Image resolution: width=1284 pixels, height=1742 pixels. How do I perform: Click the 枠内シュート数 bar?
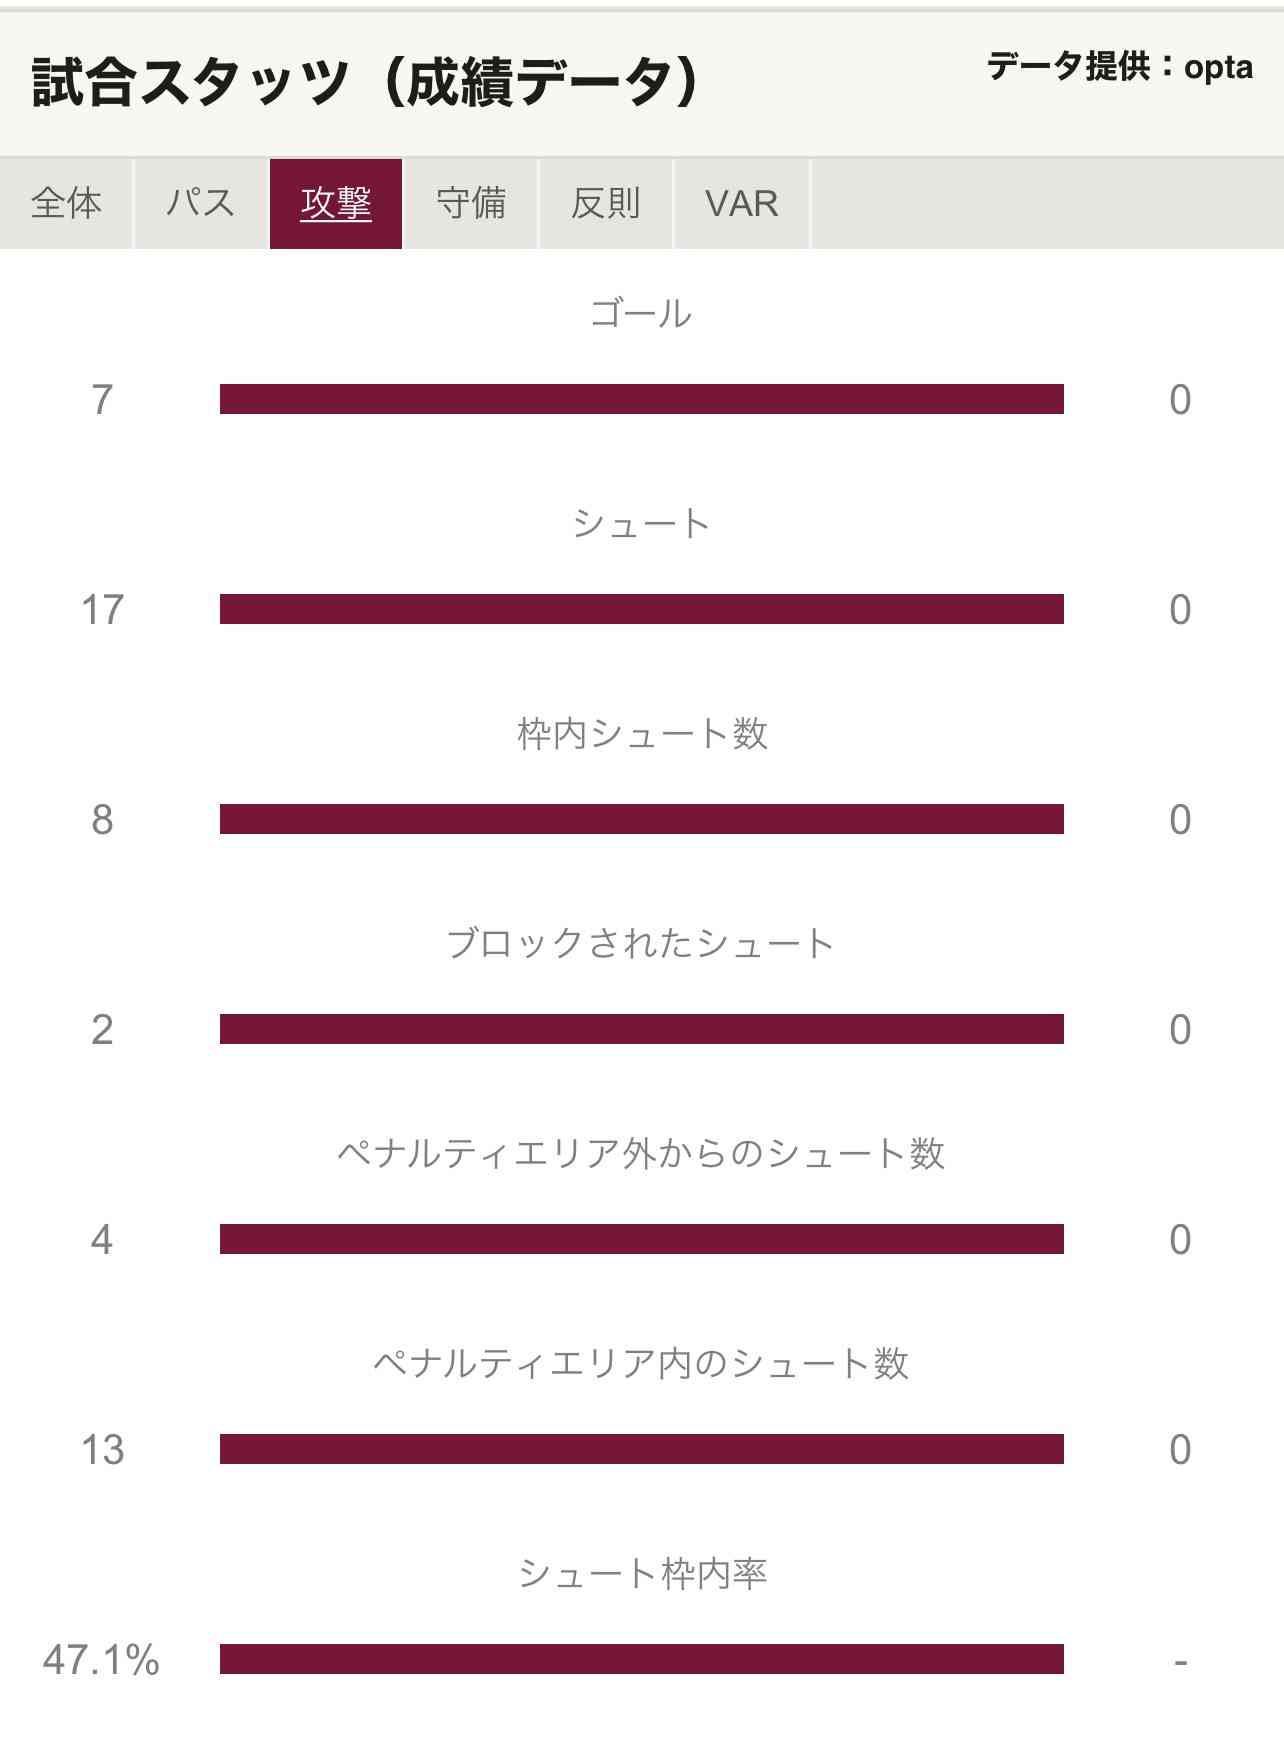(642, 819)
